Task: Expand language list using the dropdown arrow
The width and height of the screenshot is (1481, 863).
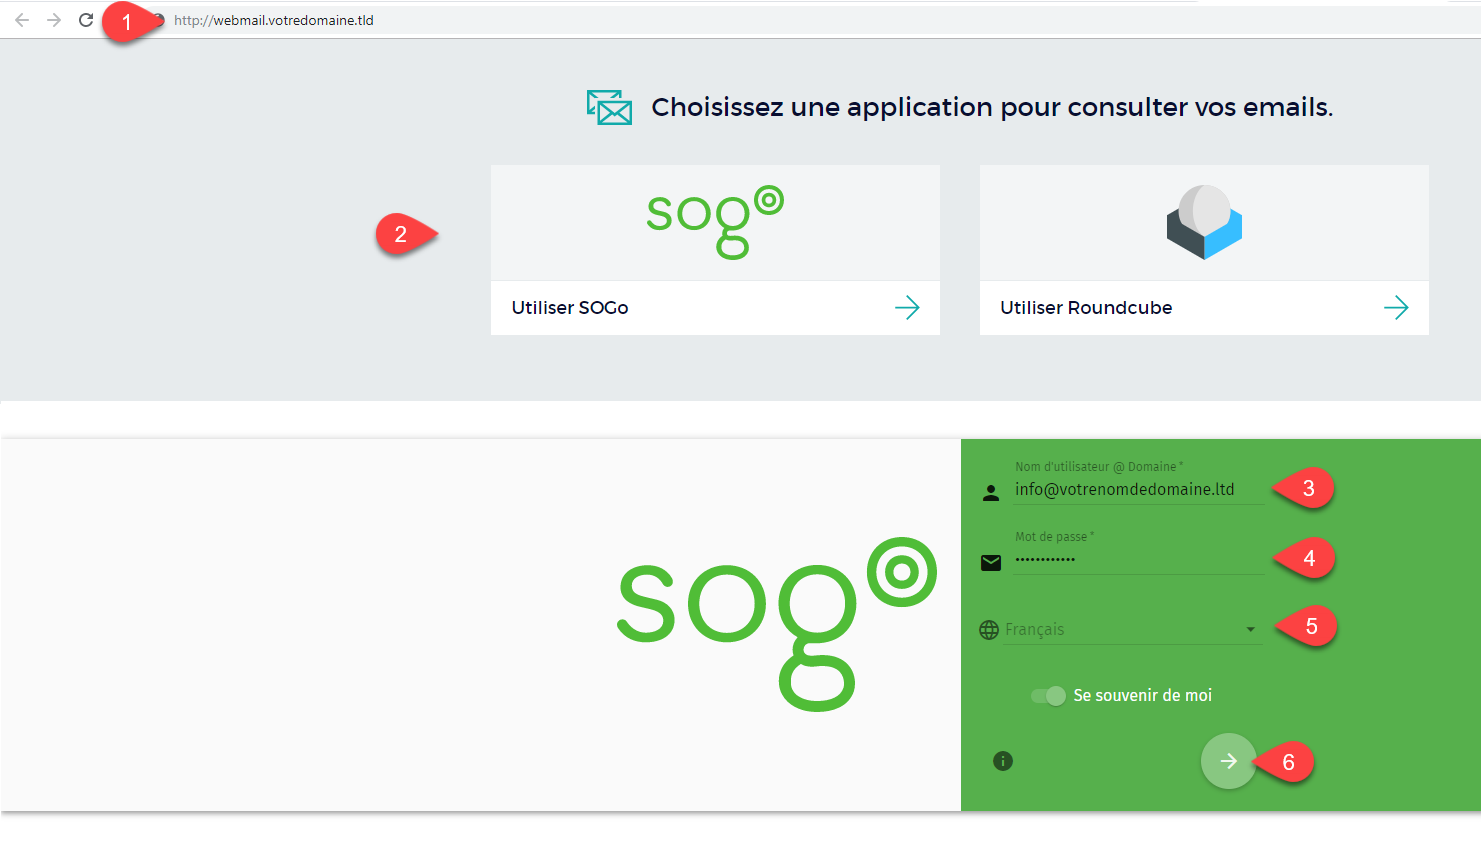Action: [x=1250, y=630]
